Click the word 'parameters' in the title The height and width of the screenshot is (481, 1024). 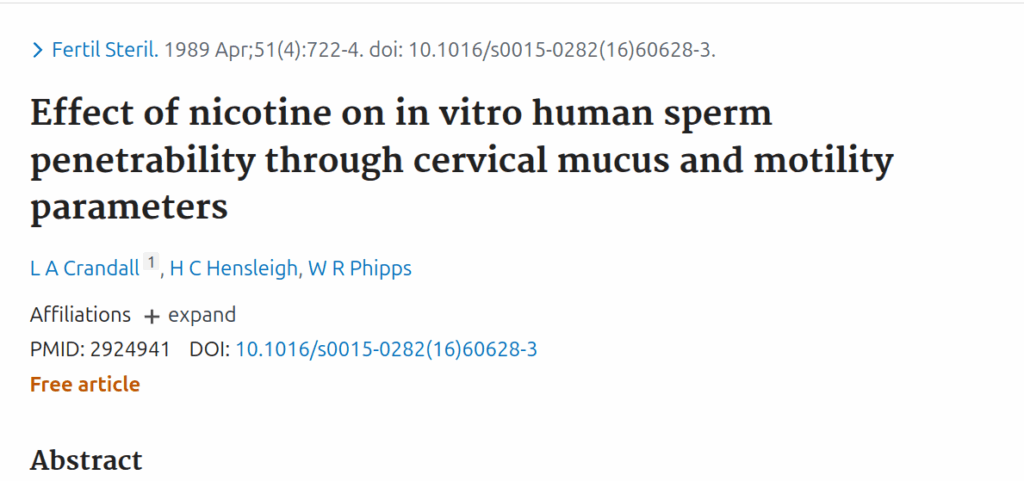[x=129, y=207]
